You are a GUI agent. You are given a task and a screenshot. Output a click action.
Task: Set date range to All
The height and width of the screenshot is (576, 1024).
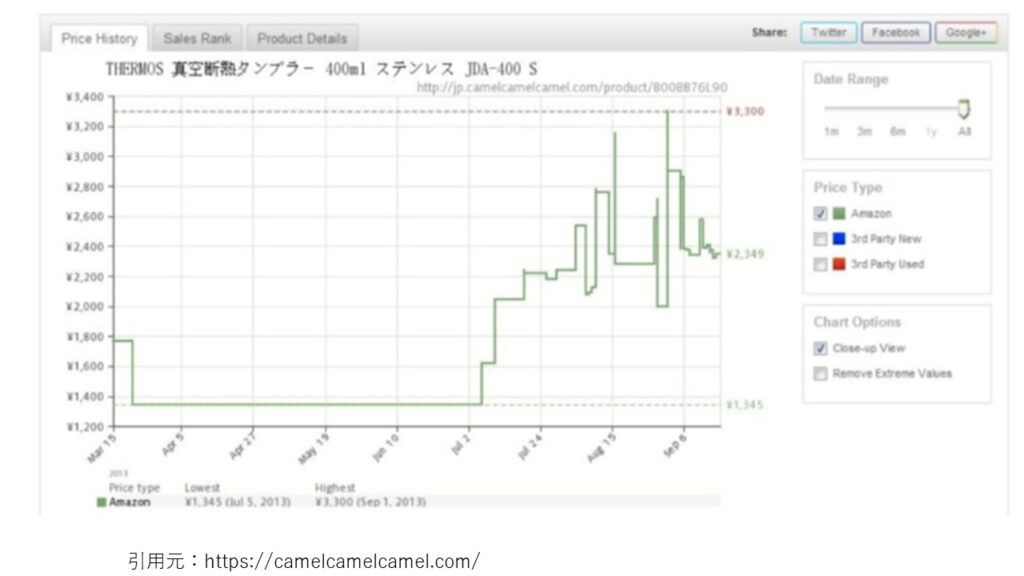pyautogui.click(x=965, y=132)
